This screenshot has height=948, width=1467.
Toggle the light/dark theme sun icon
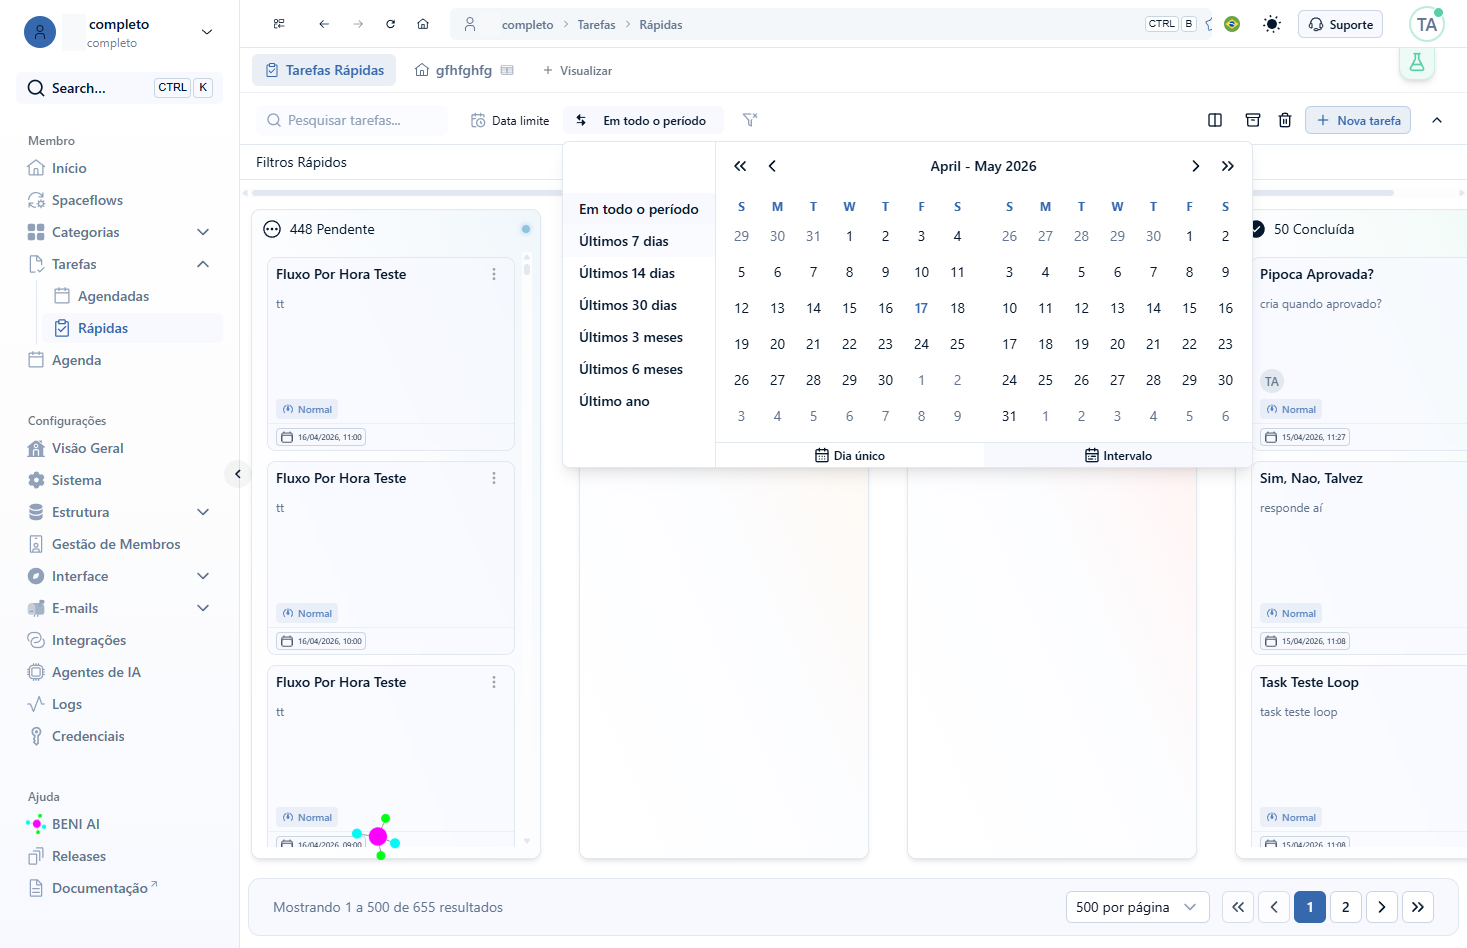pos(1272,24)
